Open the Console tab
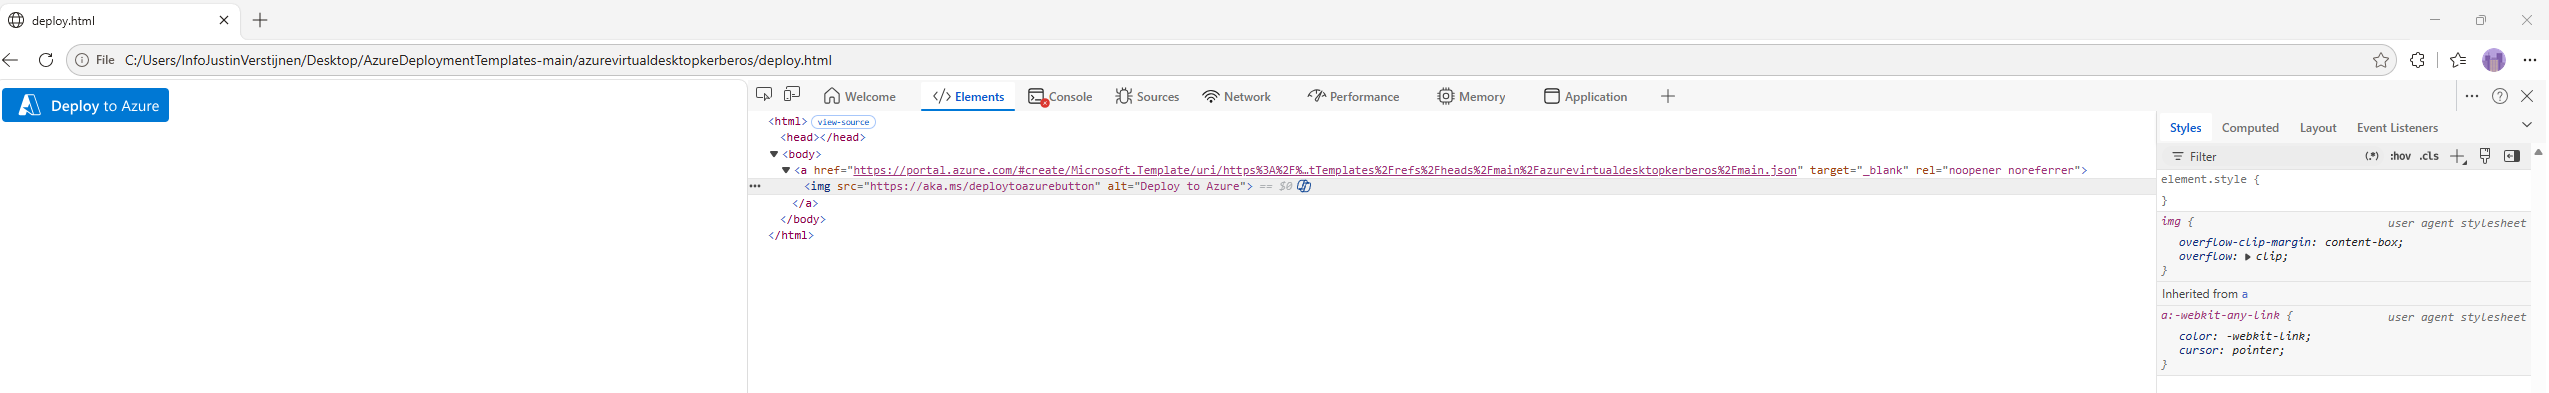This screenshot has width=2549, height=393. pos(1060,96)
